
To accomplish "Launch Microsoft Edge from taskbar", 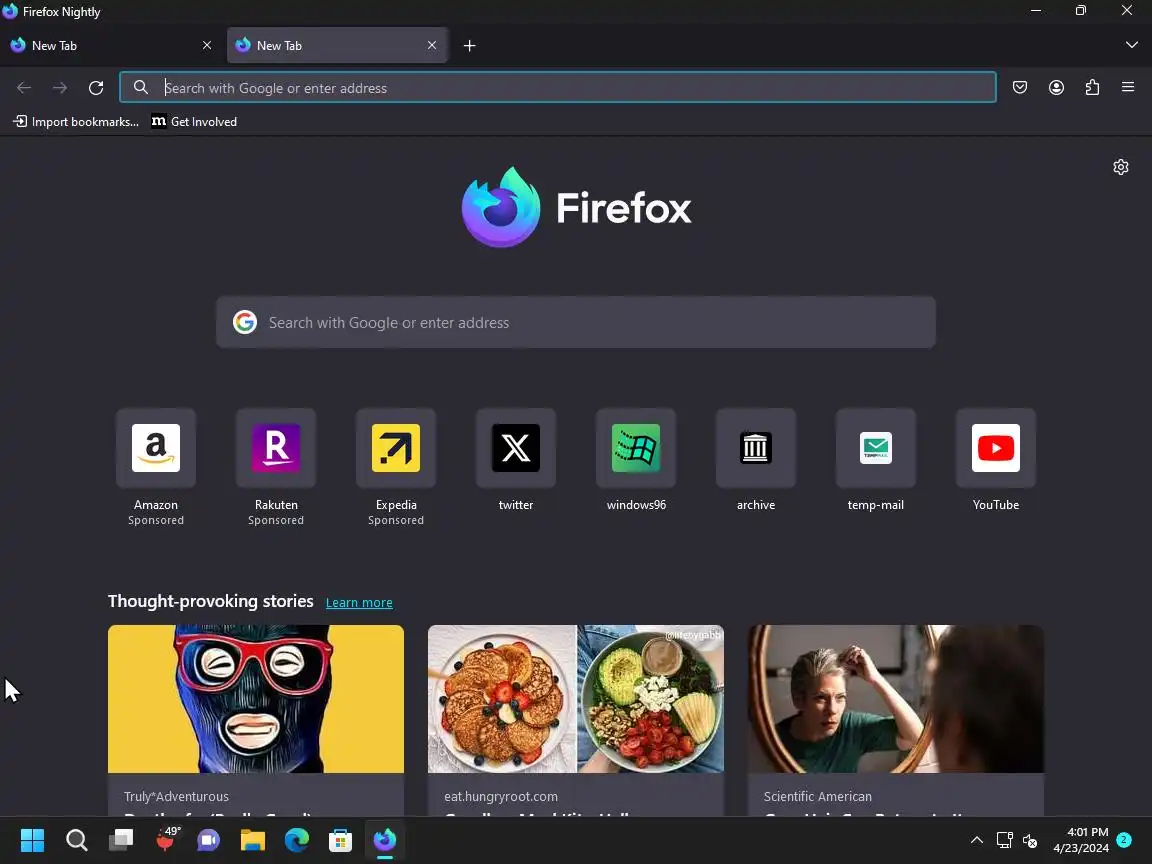I will pos(297,840).
